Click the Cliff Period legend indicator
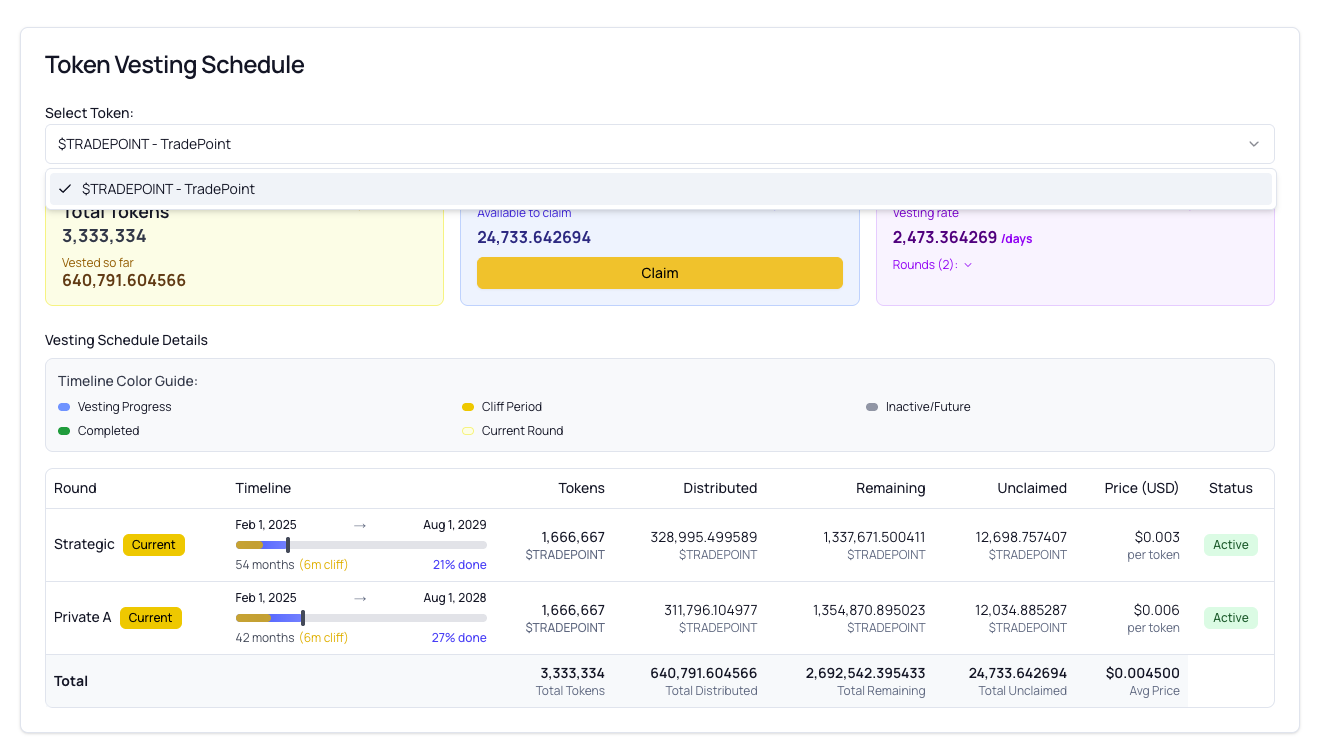The width and height of the screenshot is (1326, 755). pyautogui.click(x=468, y=407)
